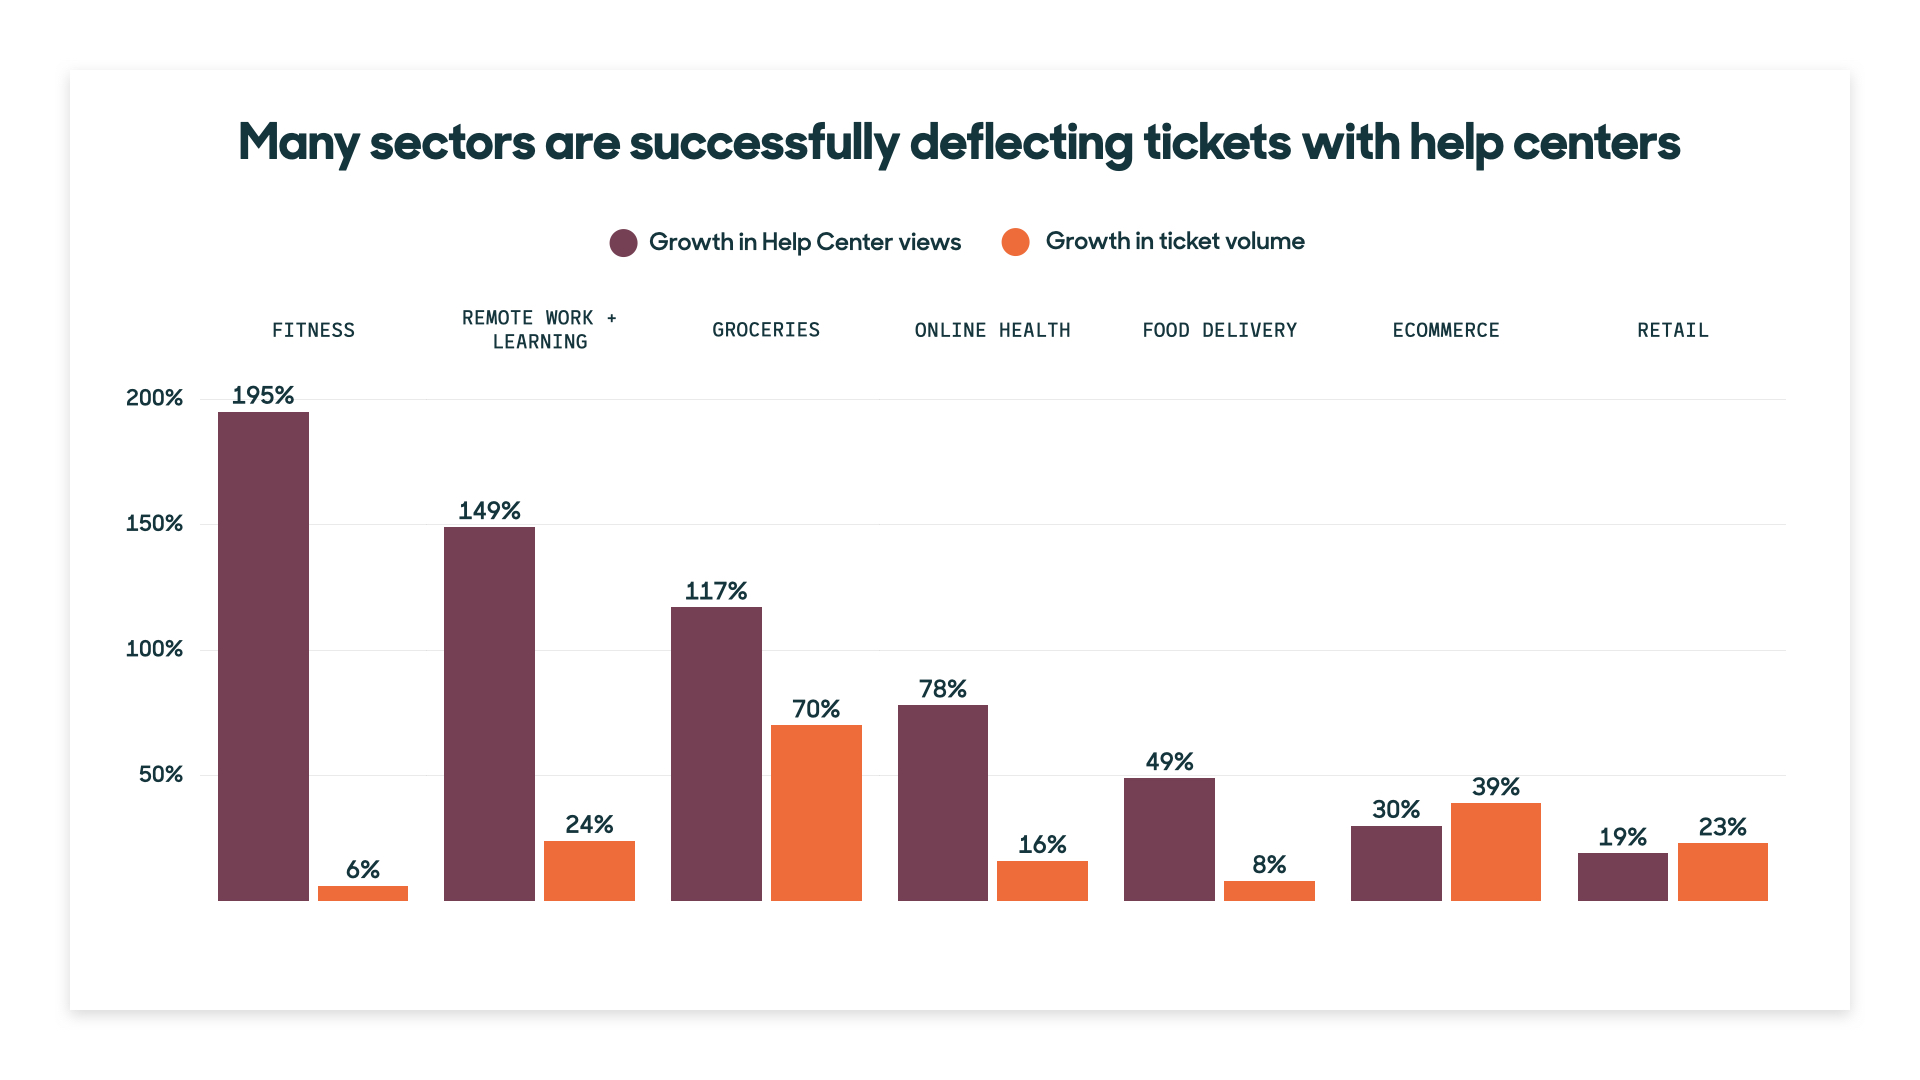Select the FITNESS category label
Image resolution: width=1920 pixels, height=1080 pixels.
[313, 330]
